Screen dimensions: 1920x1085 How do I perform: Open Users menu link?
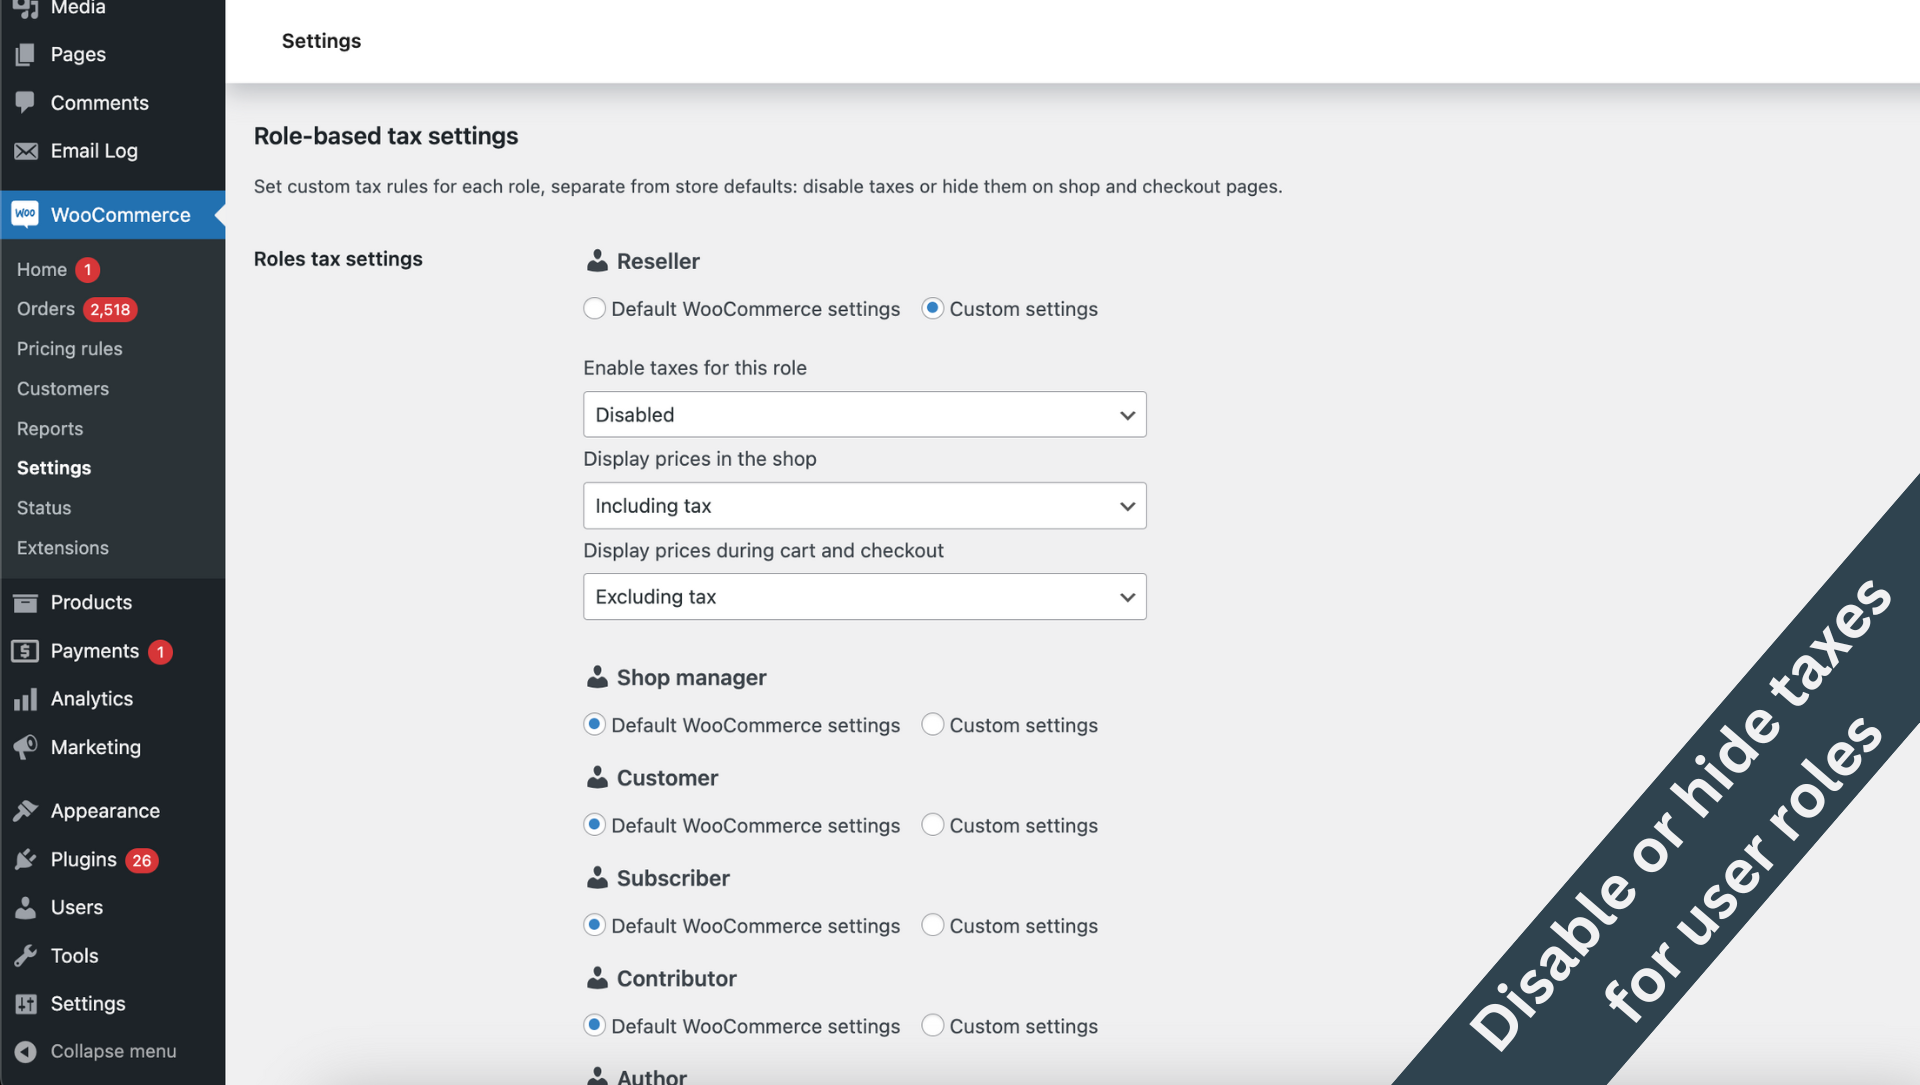point(77,907)
